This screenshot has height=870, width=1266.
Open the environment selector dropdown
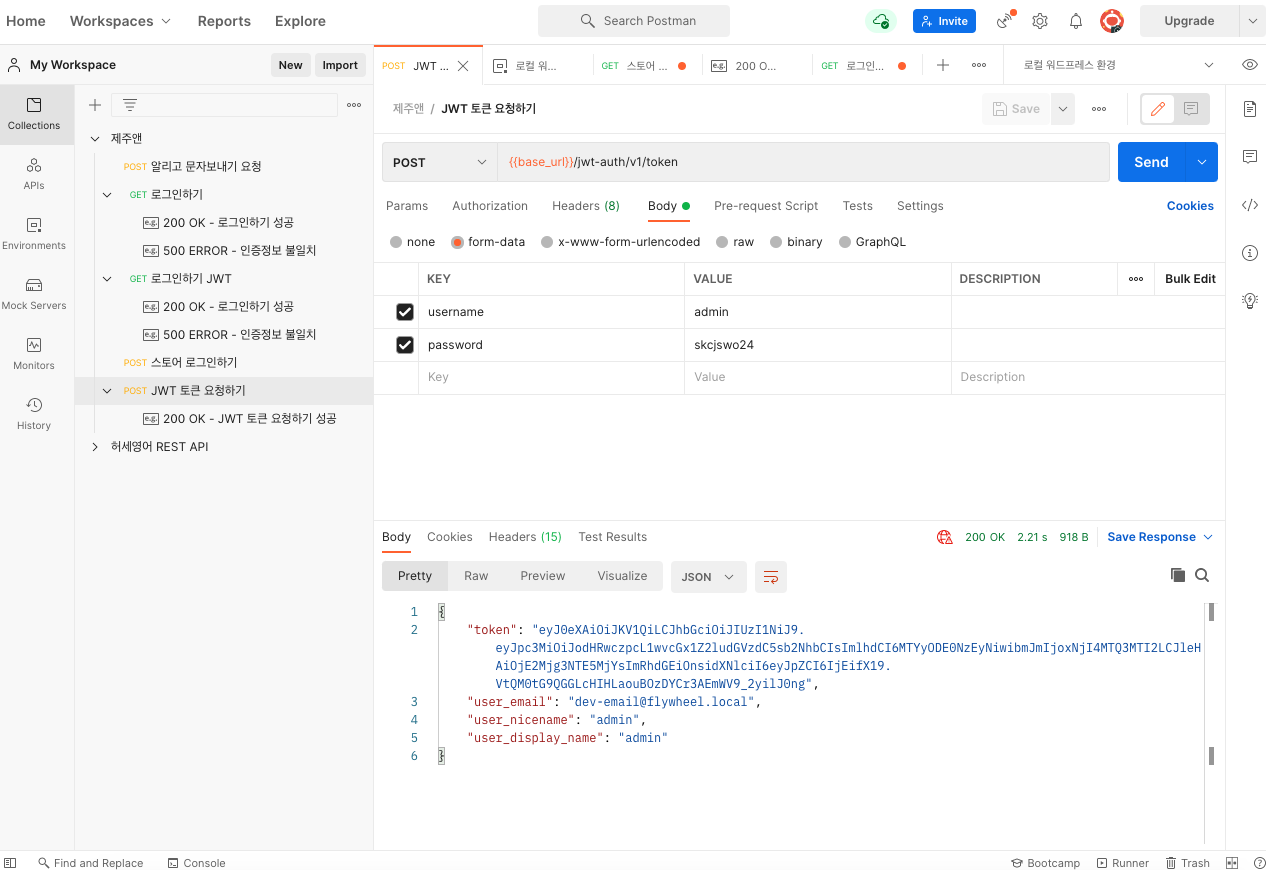coord(1120,65)
